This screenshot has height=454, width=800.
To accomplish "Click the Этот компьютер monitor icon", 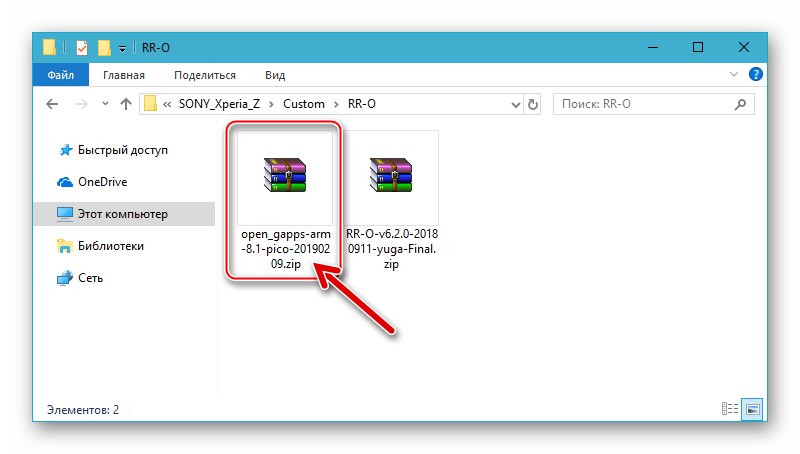I will point(65,214).
